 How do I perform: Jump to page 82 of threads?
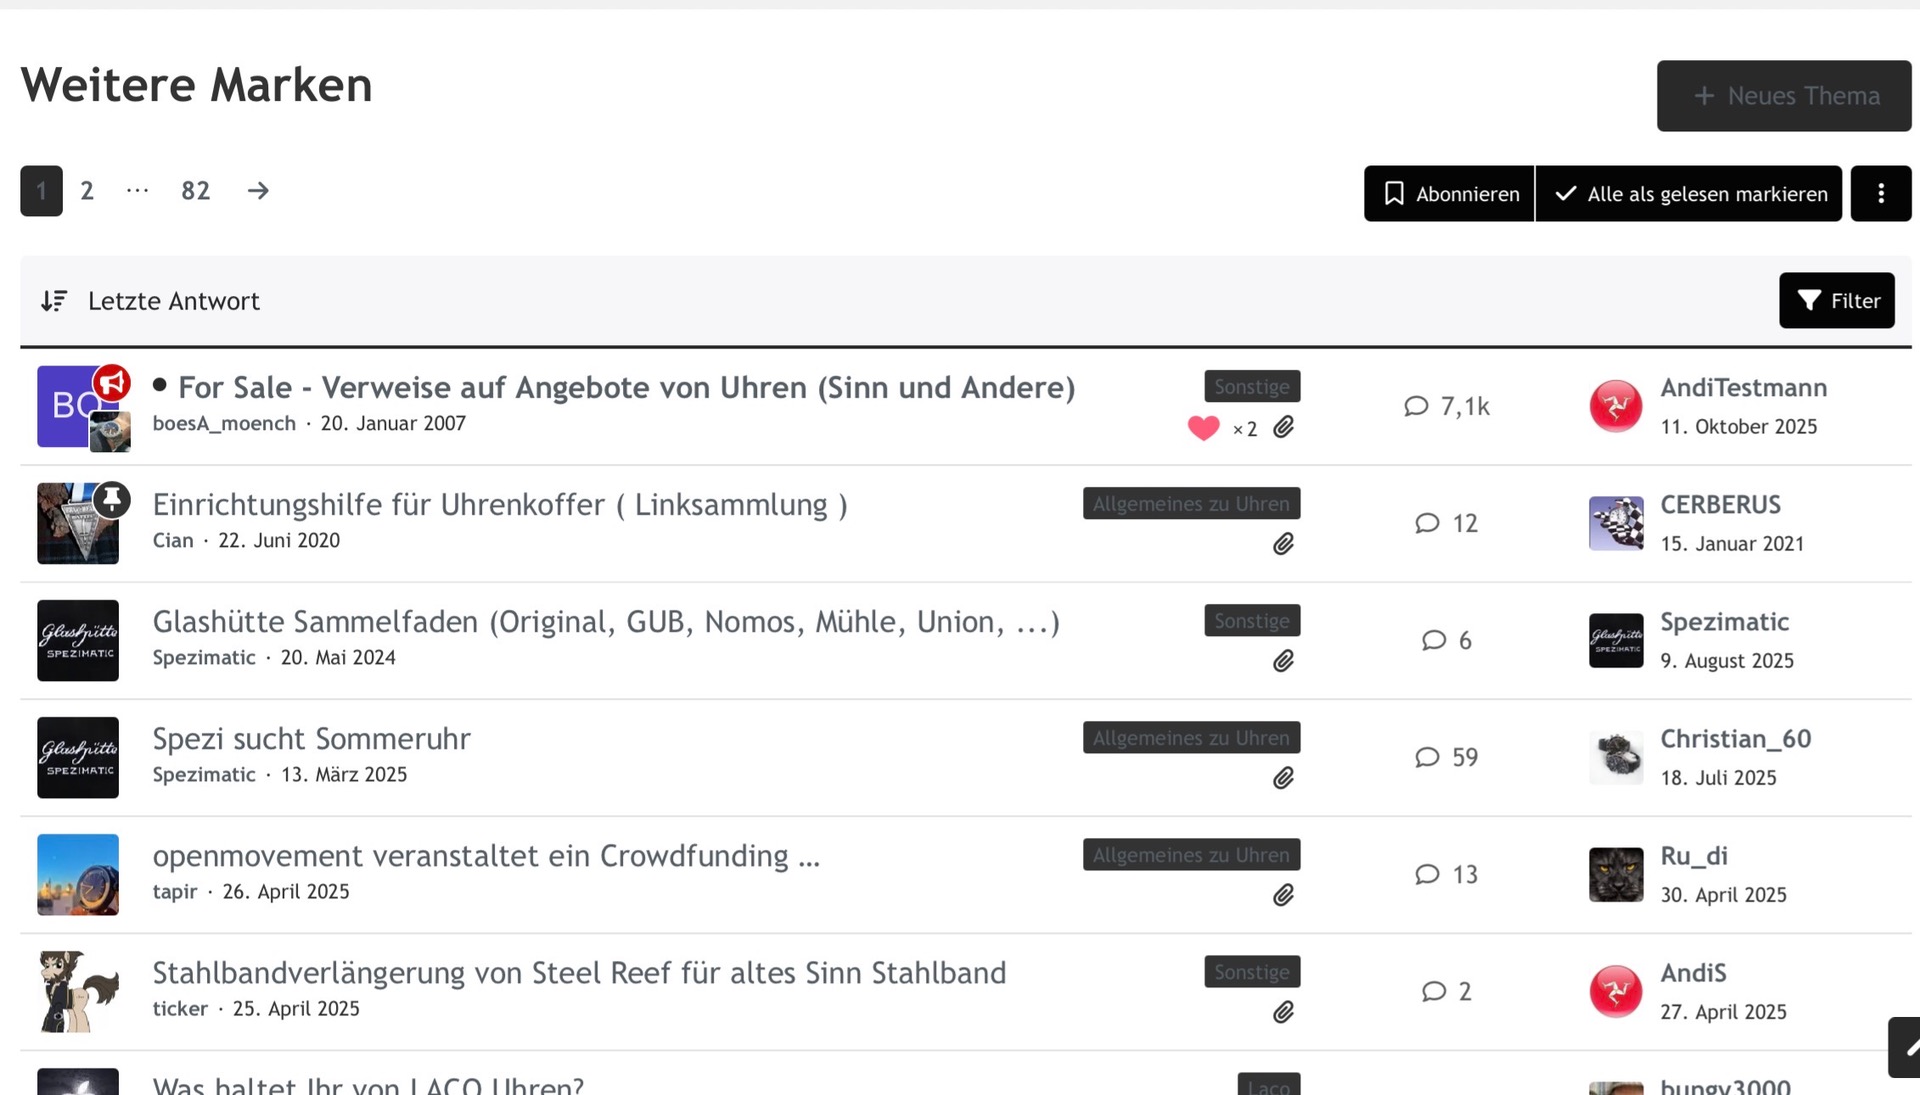click(195, 191)
